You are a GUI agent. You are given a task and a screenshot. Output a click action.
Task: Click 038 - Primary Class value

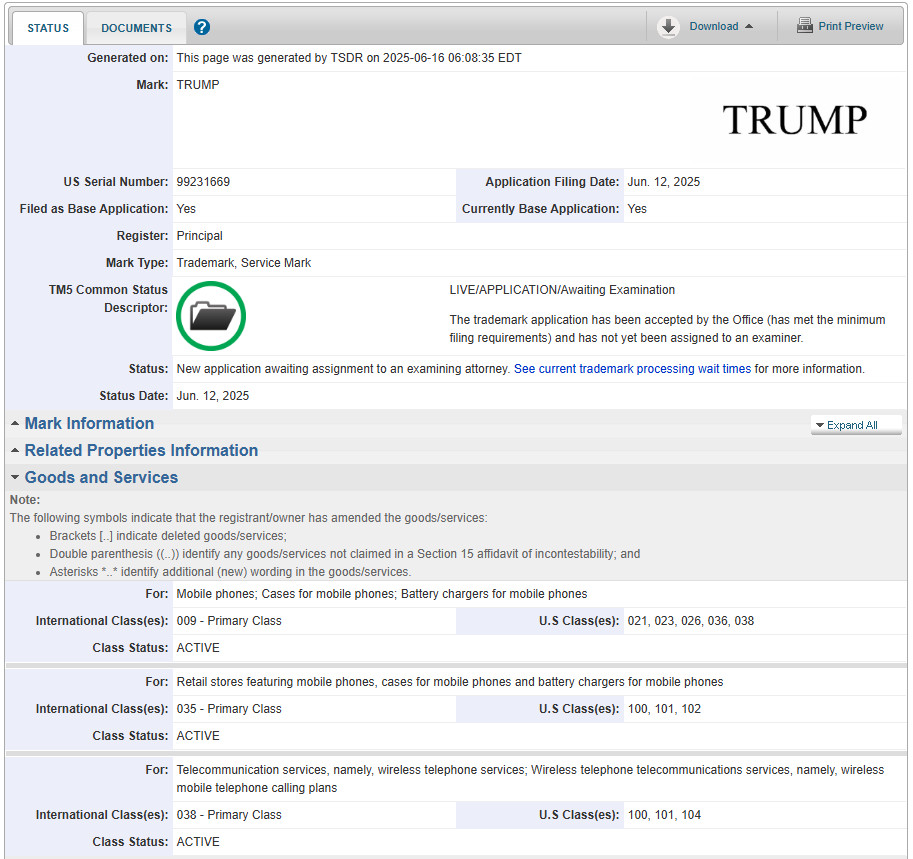pyautogui.click(x=229, y=815)
